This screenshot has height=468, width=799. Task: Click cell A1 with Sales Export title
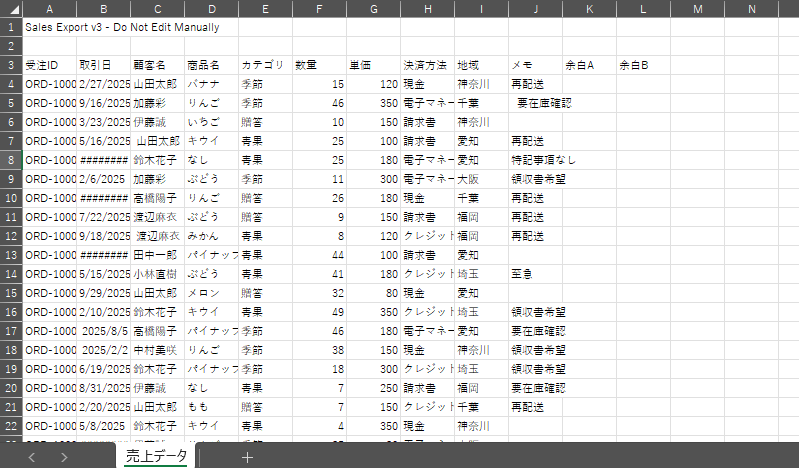[49, 27]
